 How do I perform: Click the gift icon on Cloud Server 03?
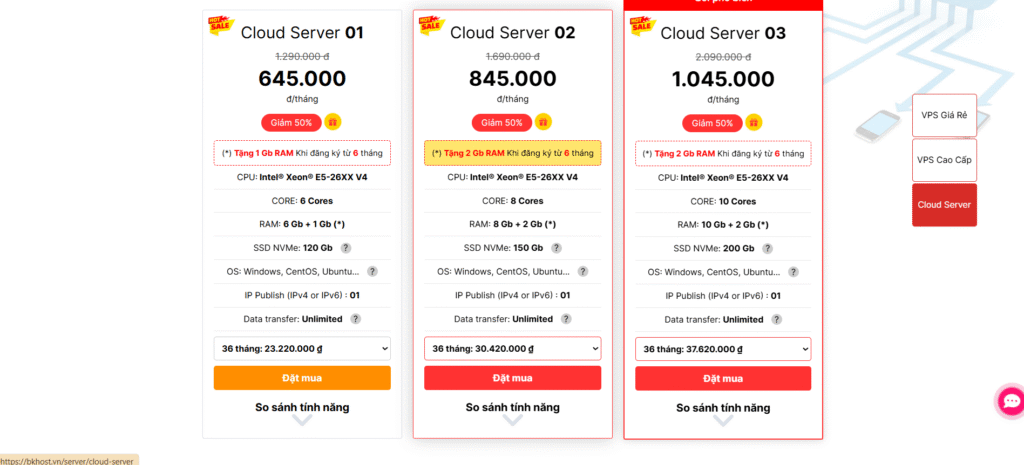pyautogui.click(x=754, y=123)
